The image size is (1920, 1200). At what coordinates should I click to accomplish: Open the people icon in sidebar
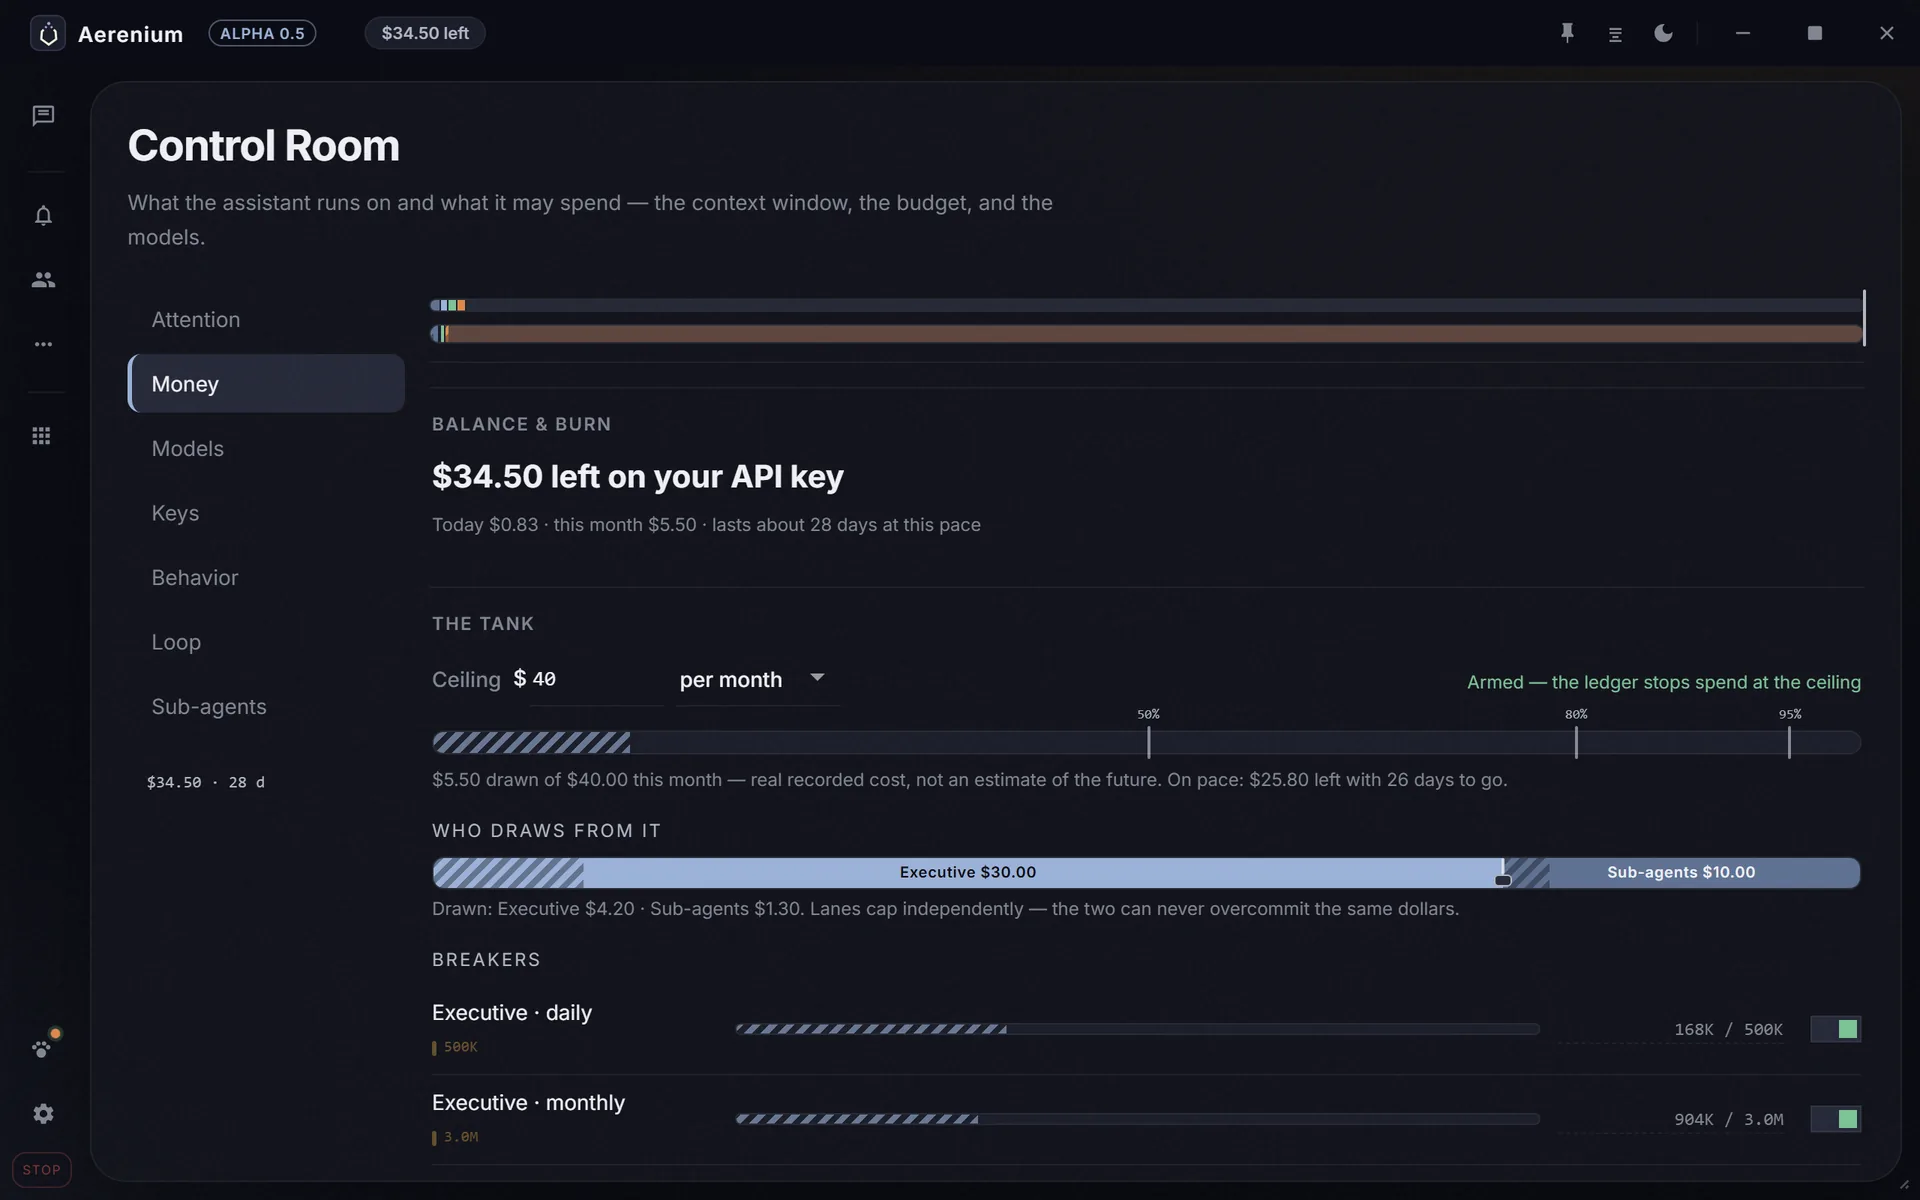[43, 280]
